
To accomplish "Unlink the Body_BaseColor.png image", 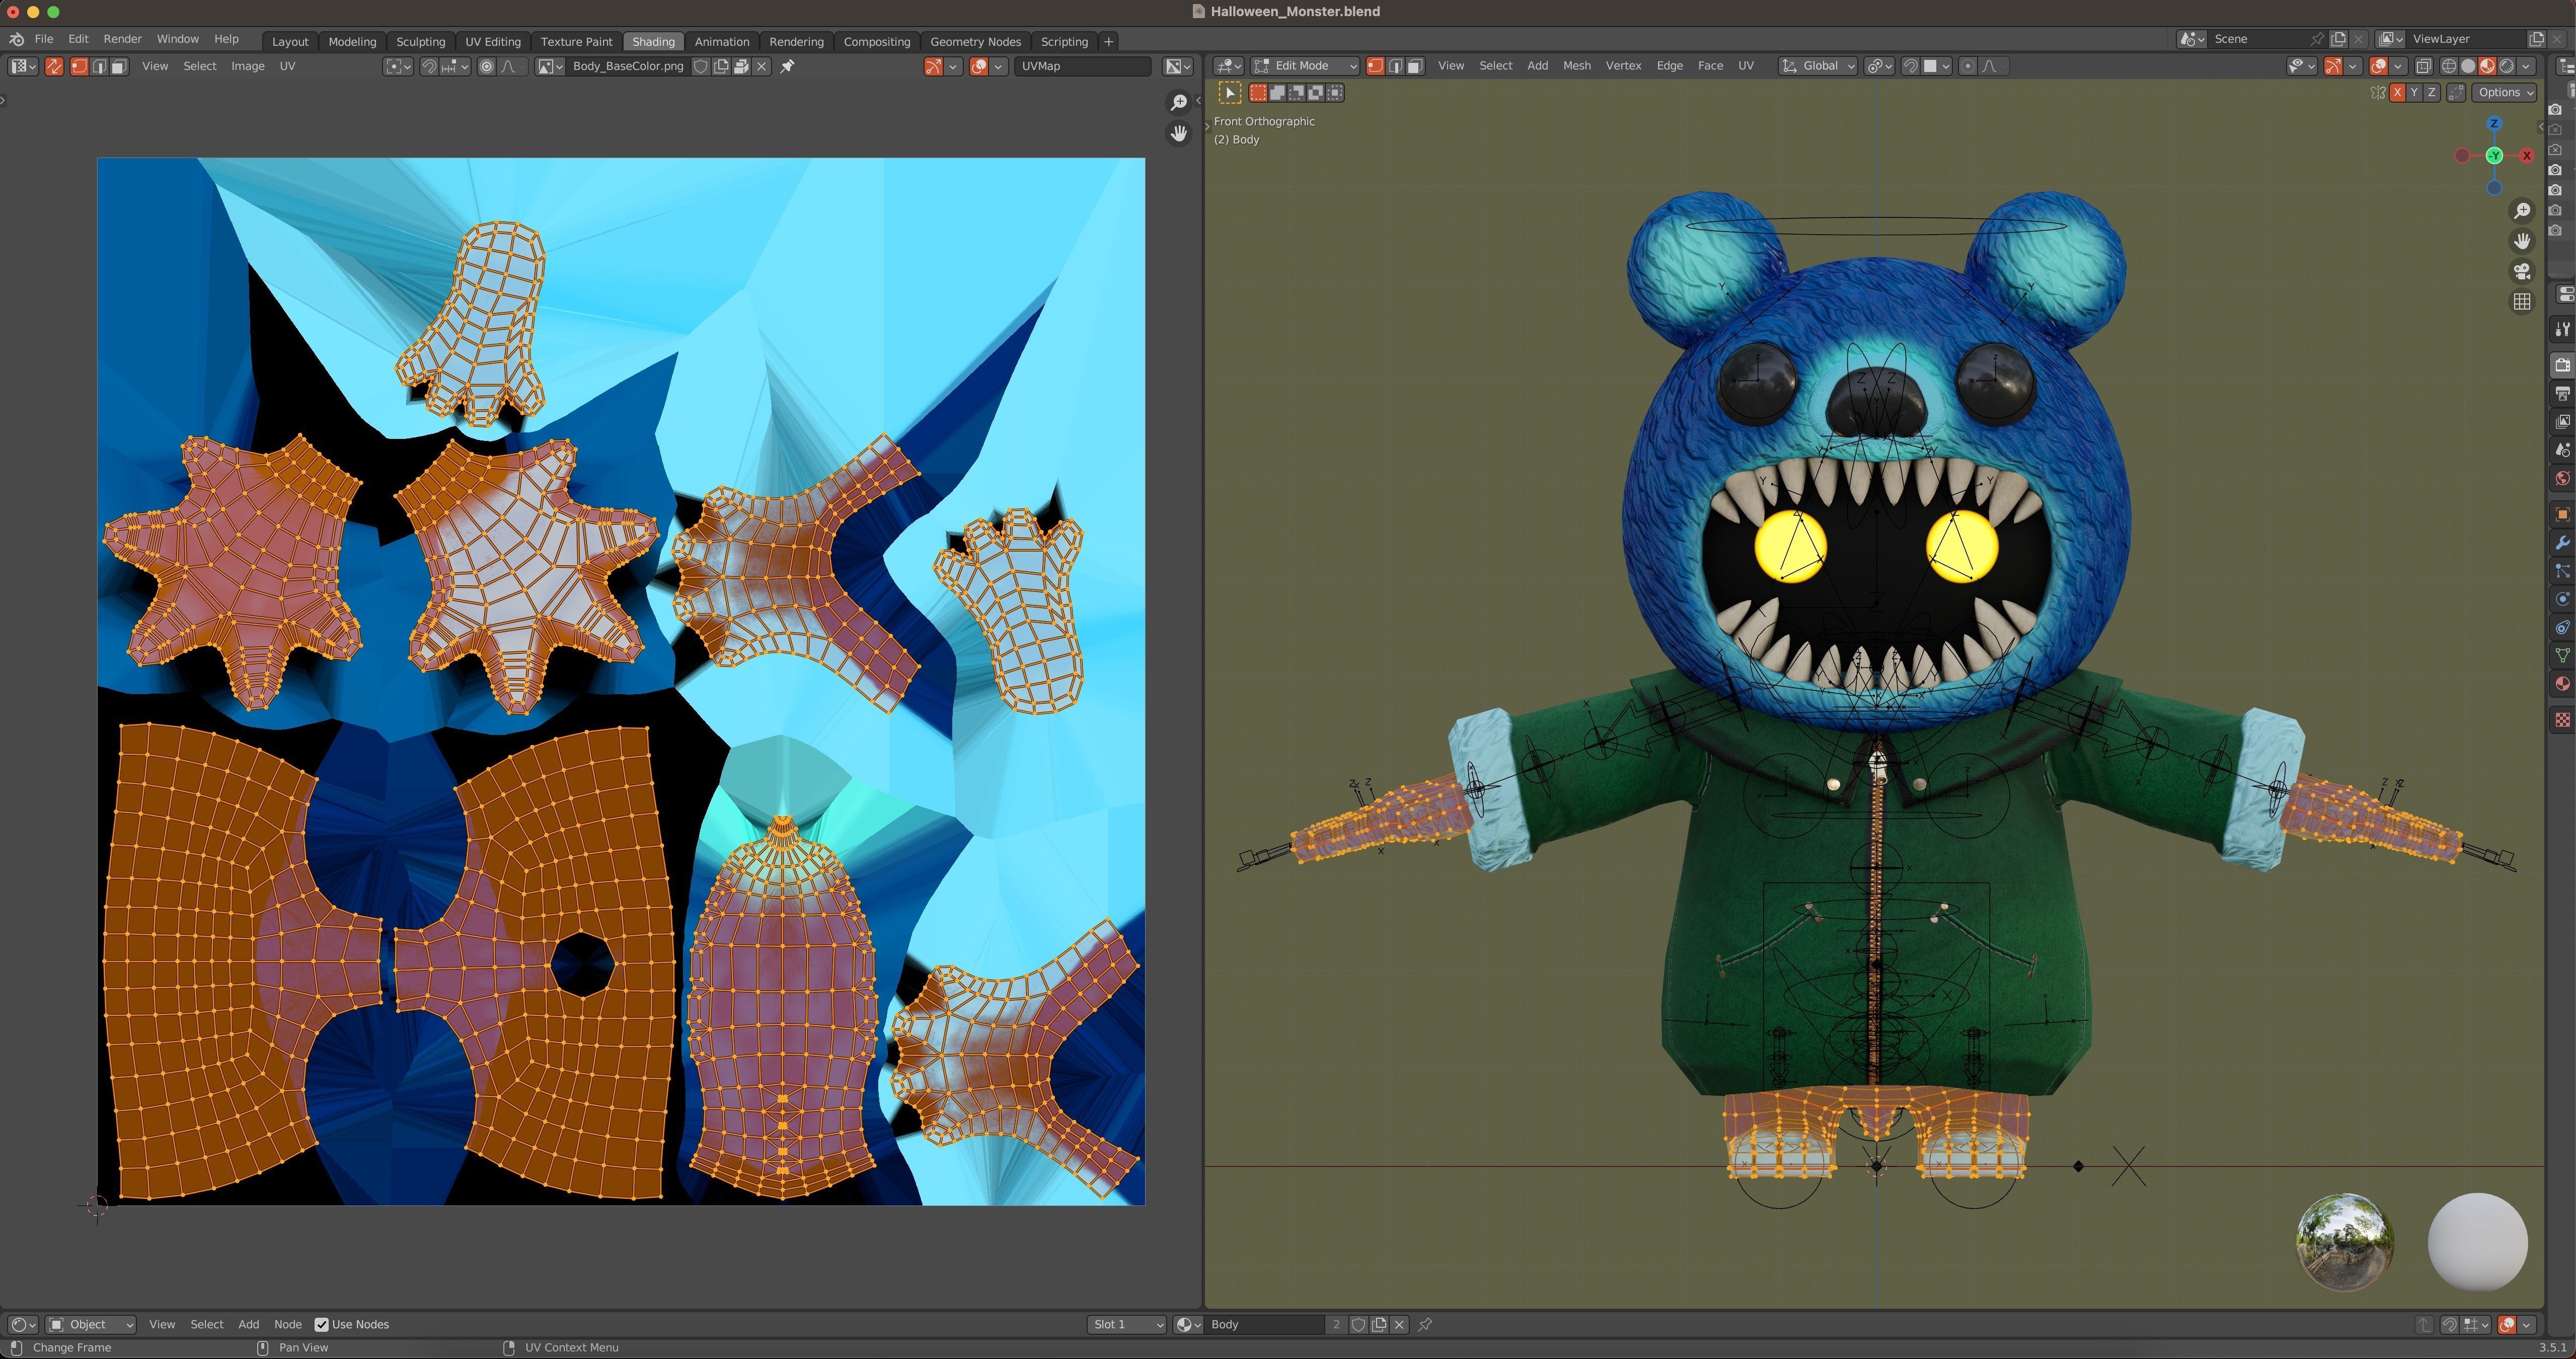I will click(761, 66).
